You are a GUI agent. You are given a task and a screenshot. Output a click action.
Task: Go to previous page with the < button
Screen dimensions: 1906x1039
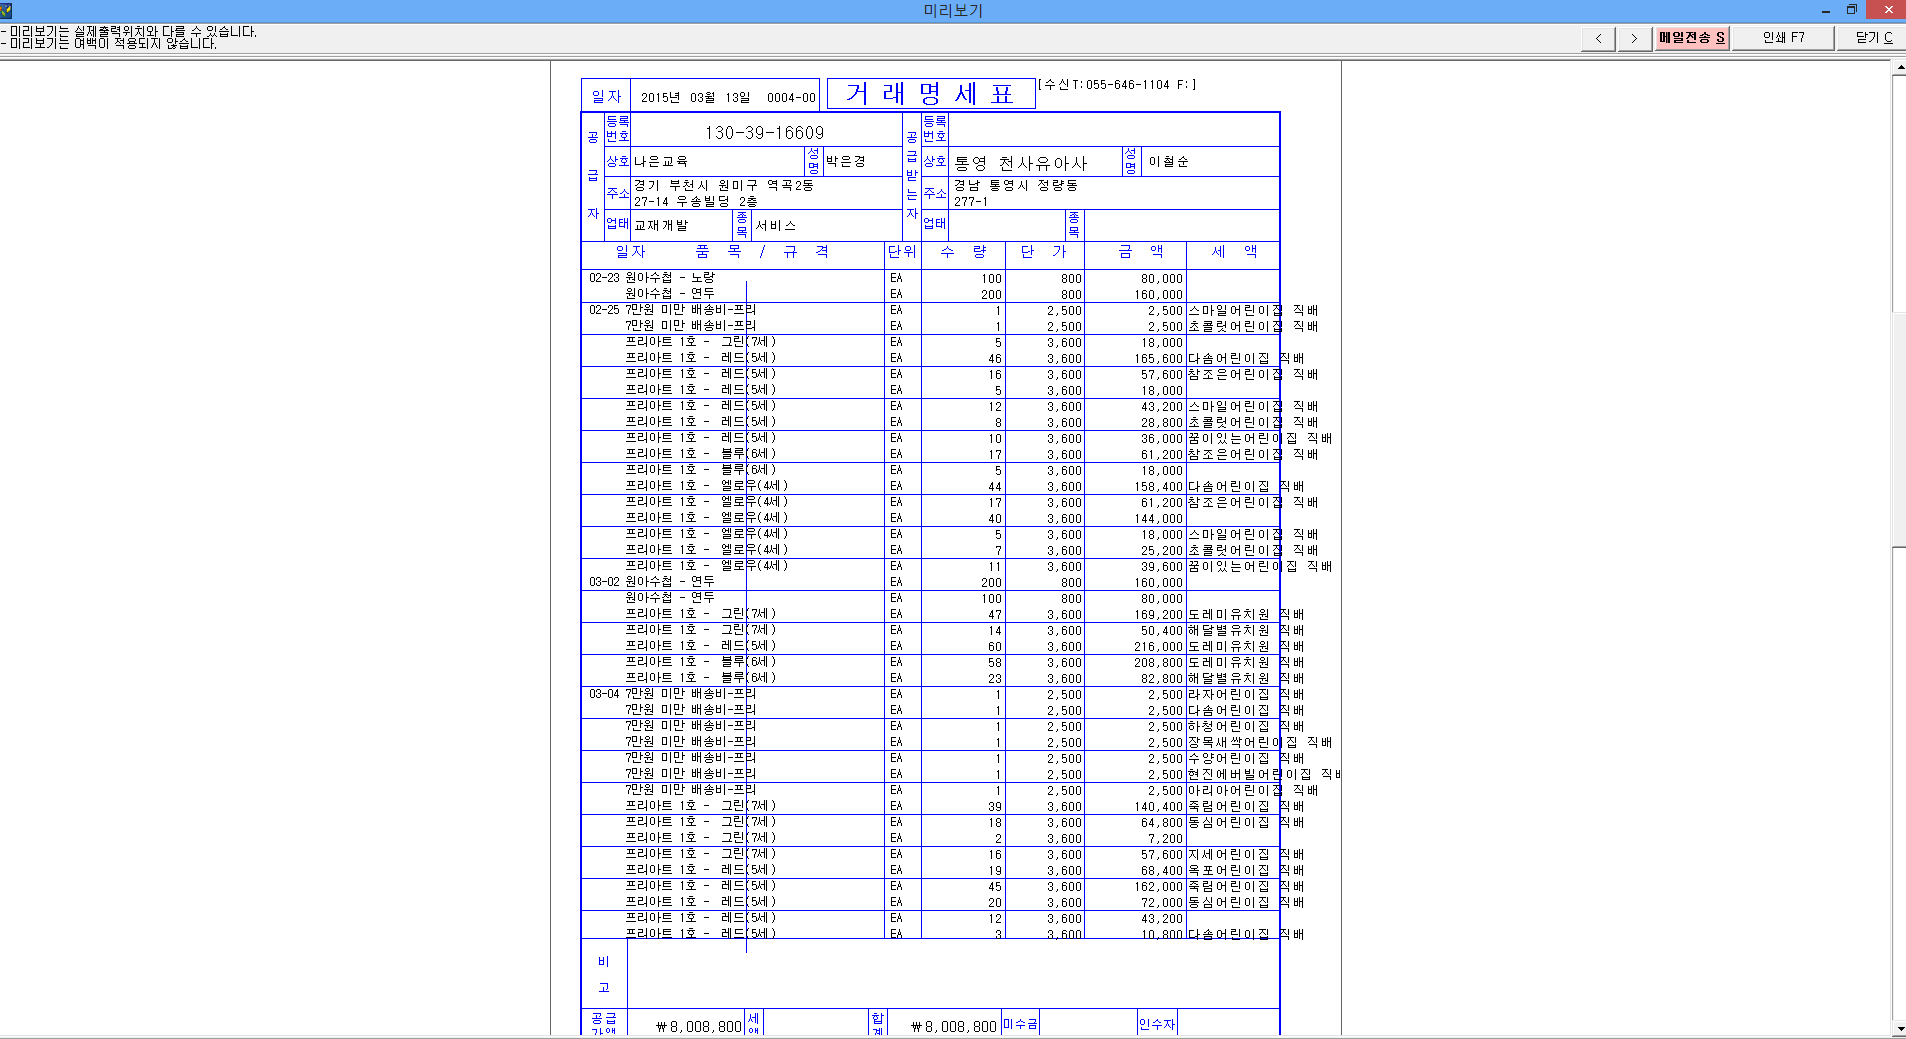[x=1598, y=38]
